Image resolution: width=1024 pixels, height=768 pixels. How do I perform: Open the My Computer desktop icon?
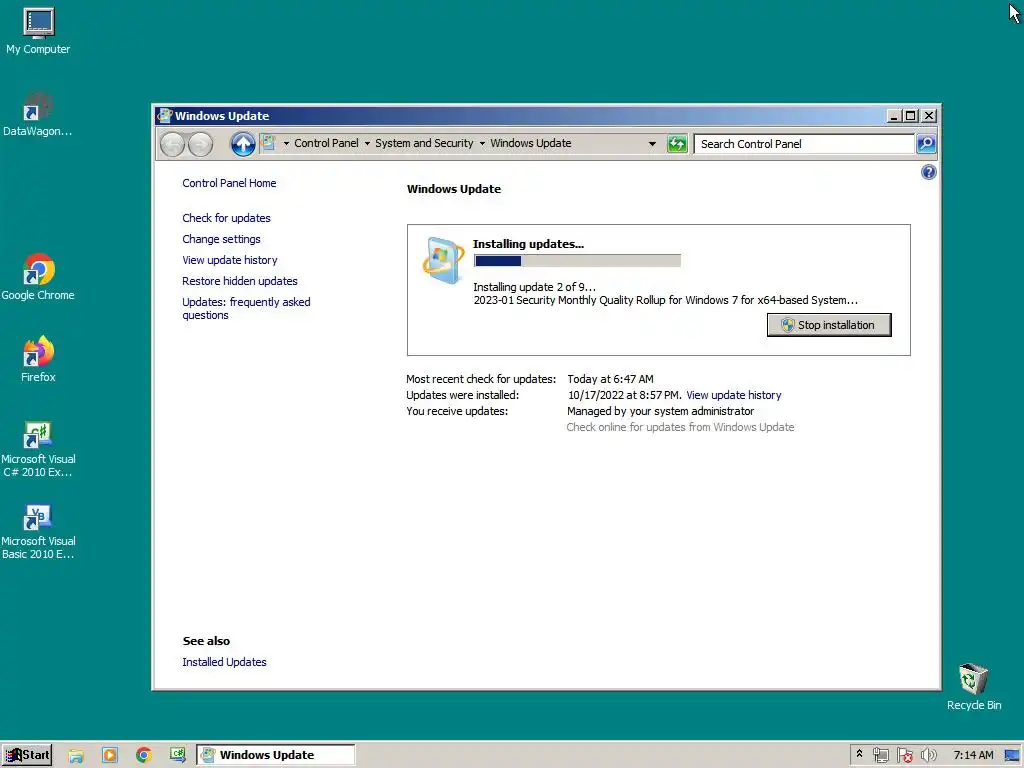(x=39, y=31)
